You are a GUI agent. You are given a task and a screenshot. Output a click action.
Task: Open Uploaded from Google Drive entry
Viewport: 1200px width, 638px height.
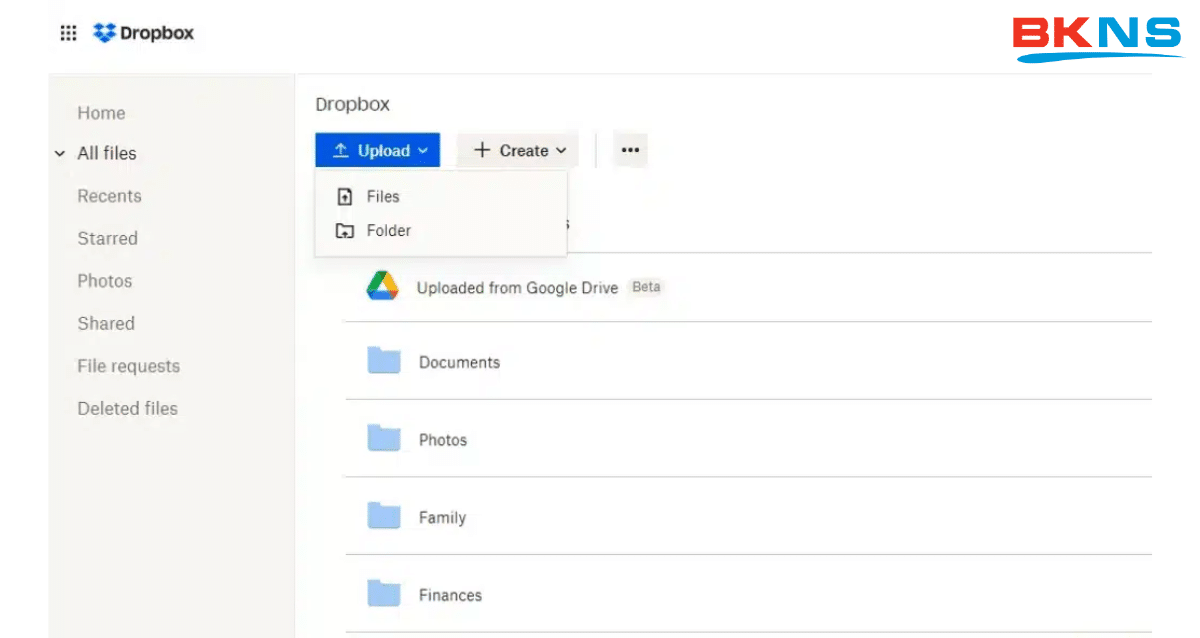[x=517, y=288]
